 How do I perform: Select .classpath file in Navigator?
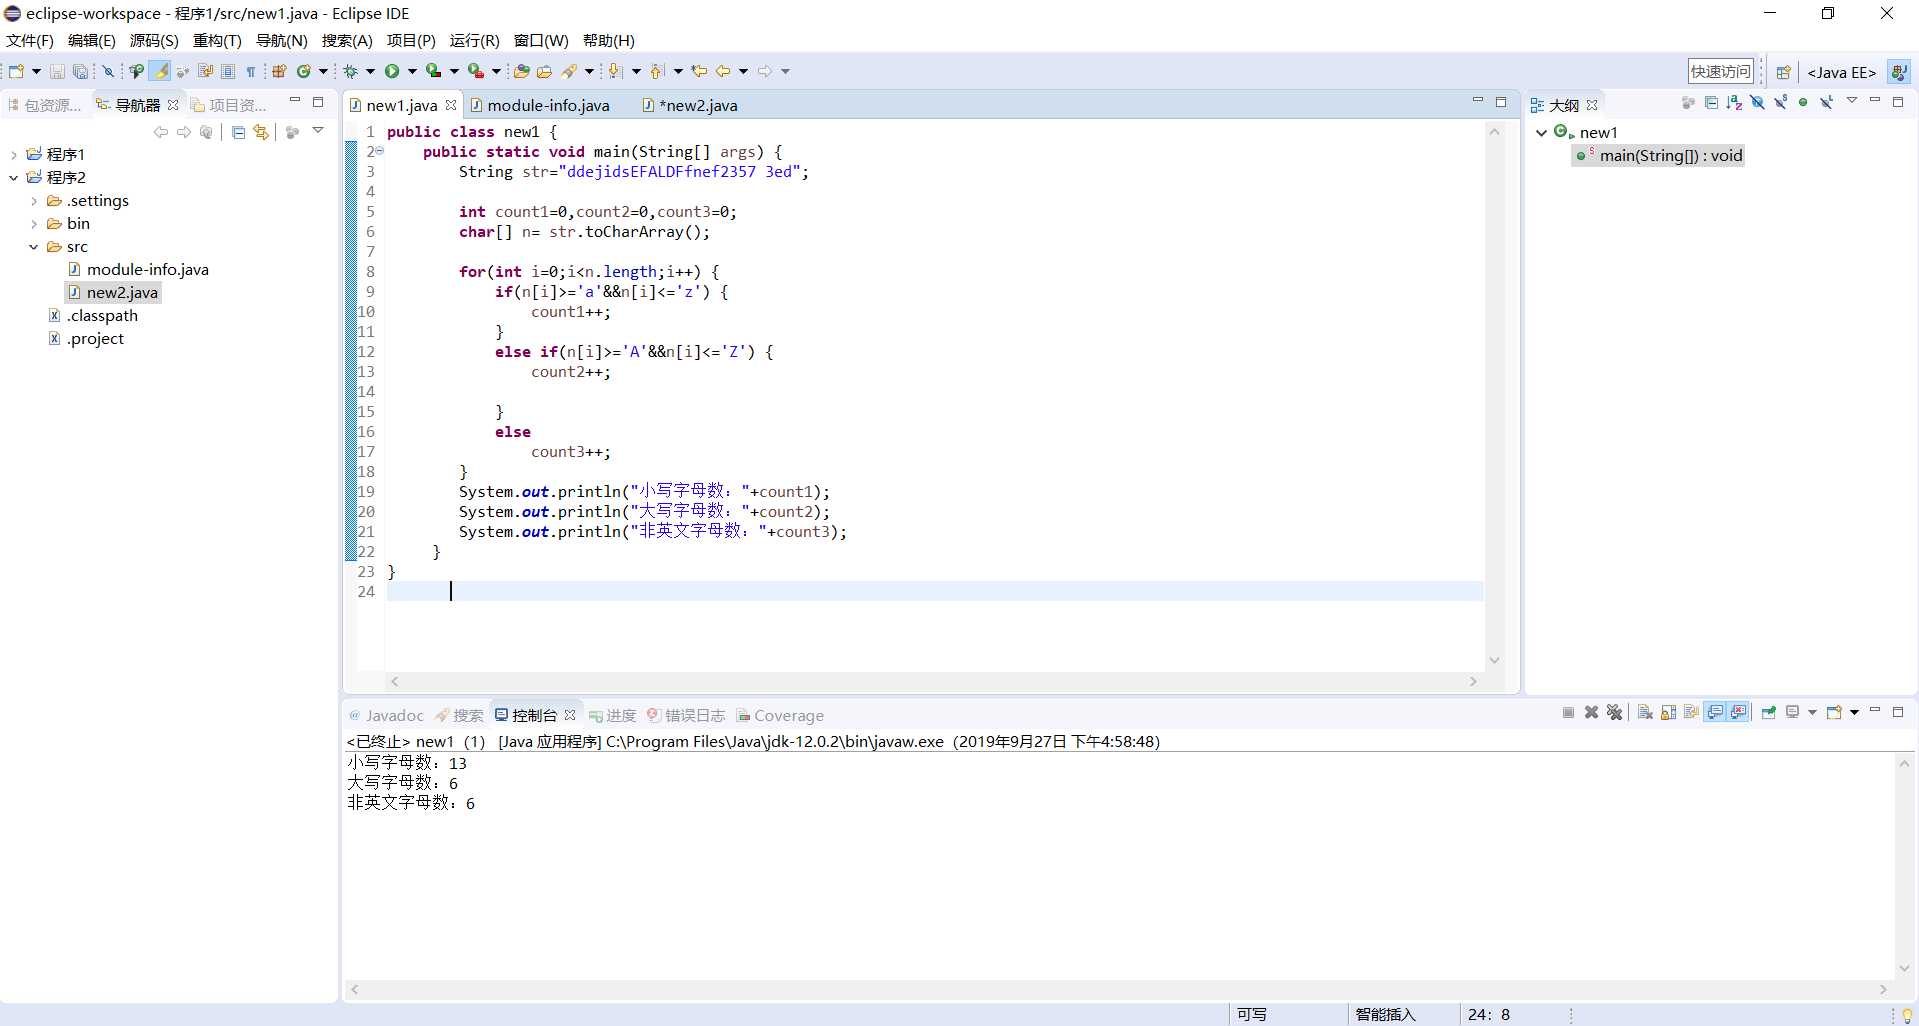tap(93, 316)
